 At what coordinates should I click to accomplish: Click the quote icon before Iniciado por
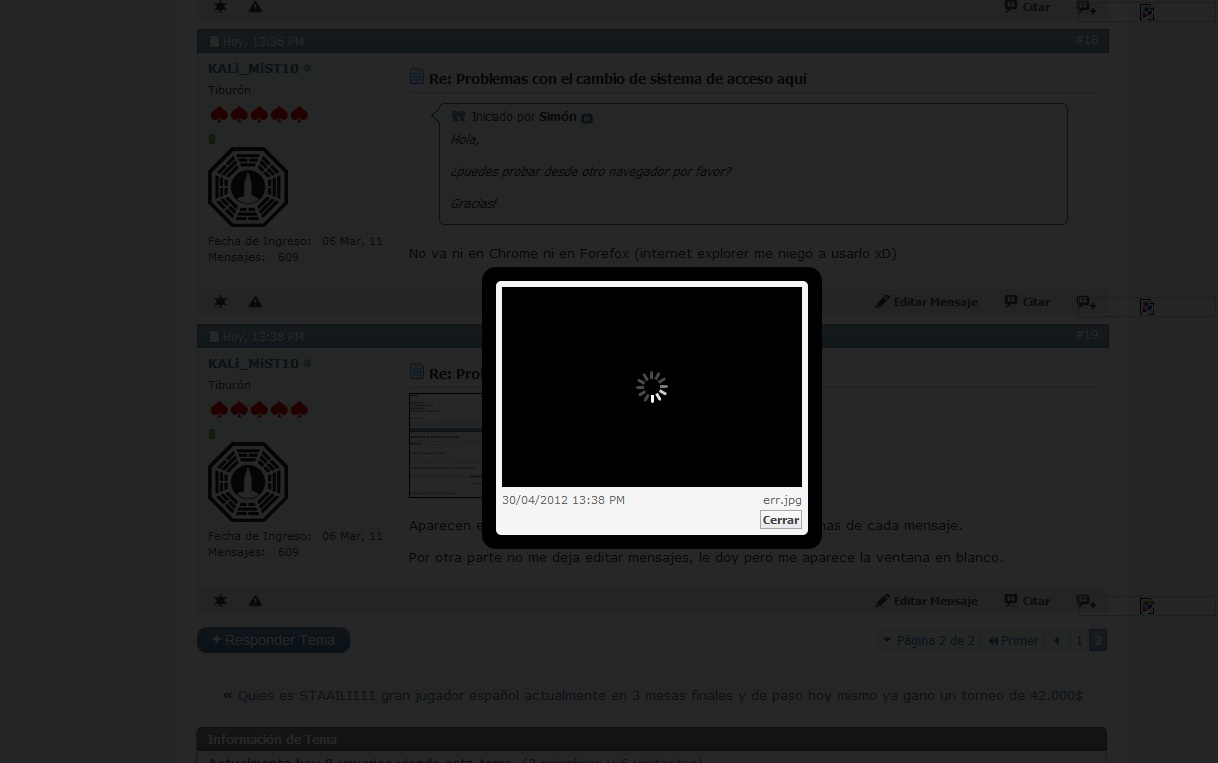(x=459, y=117)
